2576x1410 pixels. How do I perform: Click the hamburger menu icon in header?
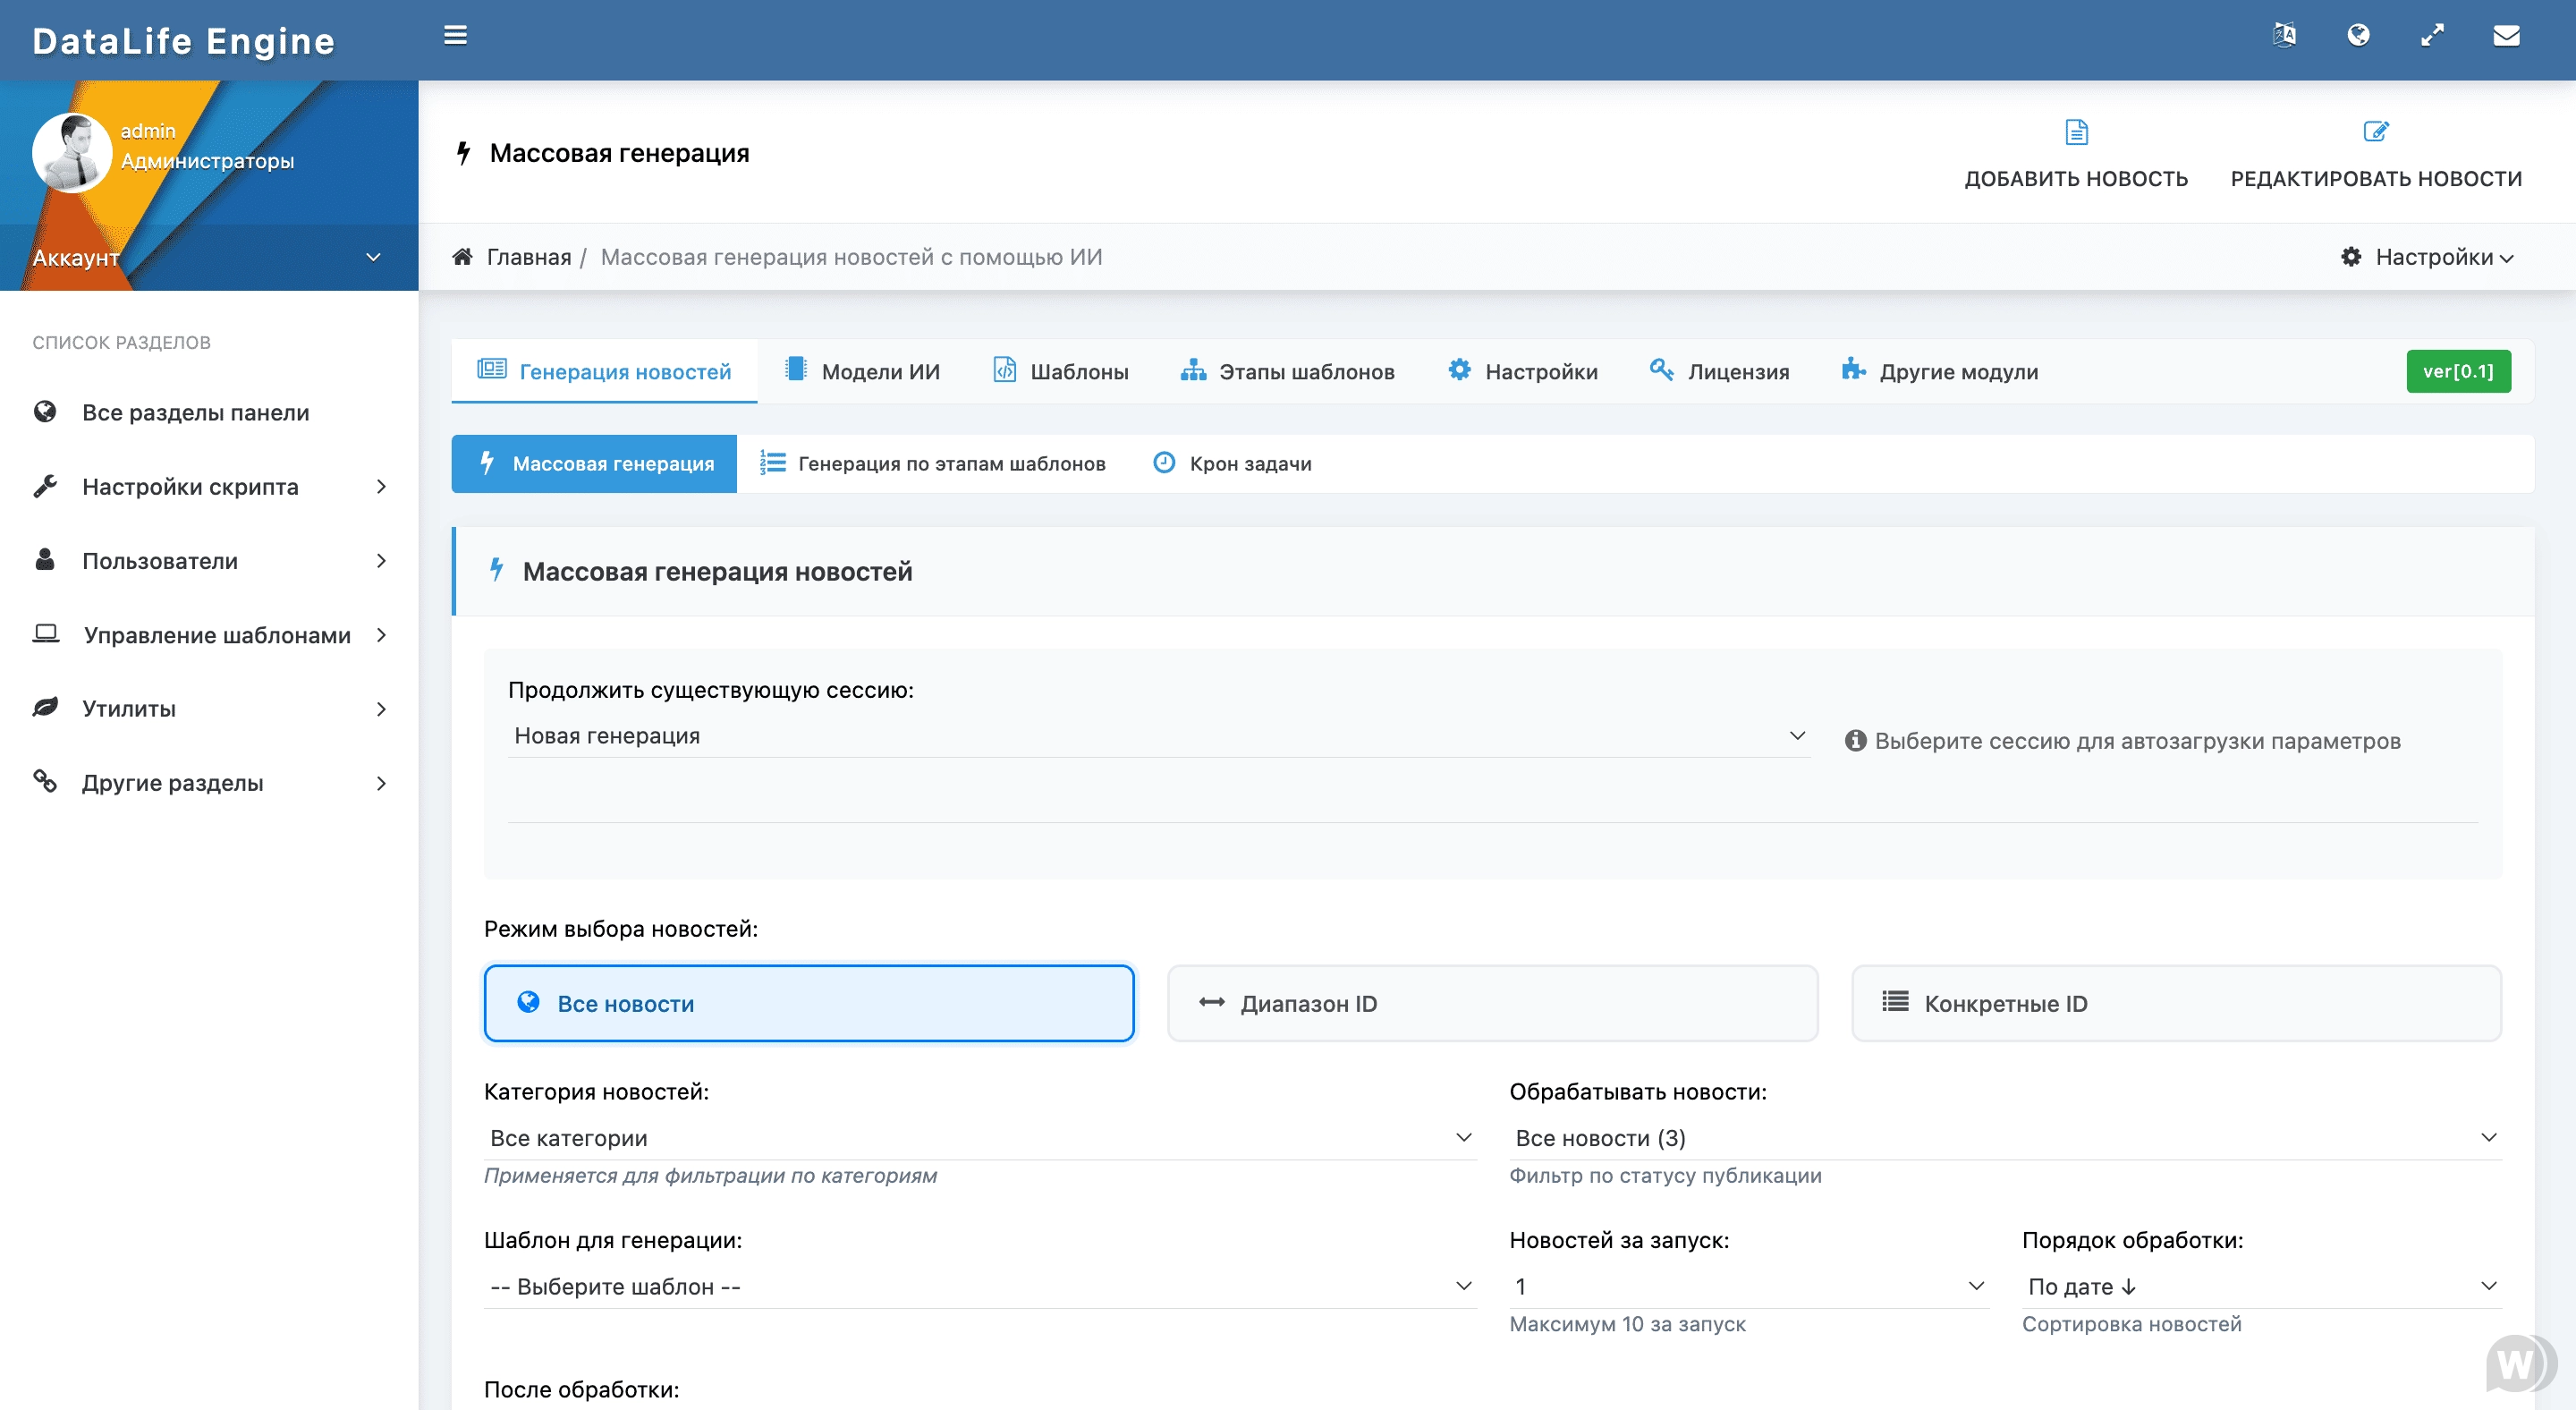click(x=455, y=36)
